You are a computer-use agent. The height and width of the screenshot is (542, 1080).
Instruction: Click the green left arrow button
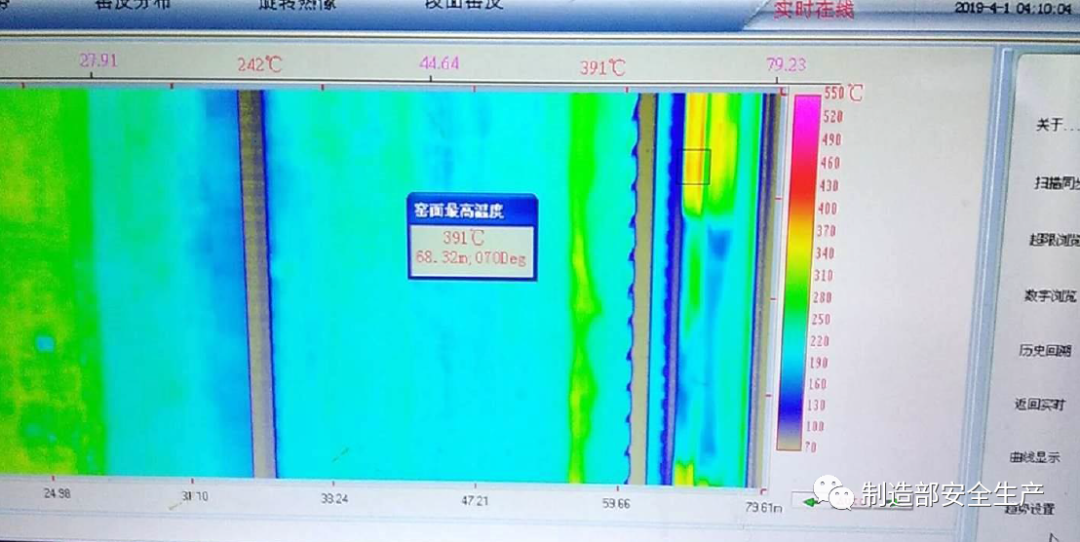point(809,500)
